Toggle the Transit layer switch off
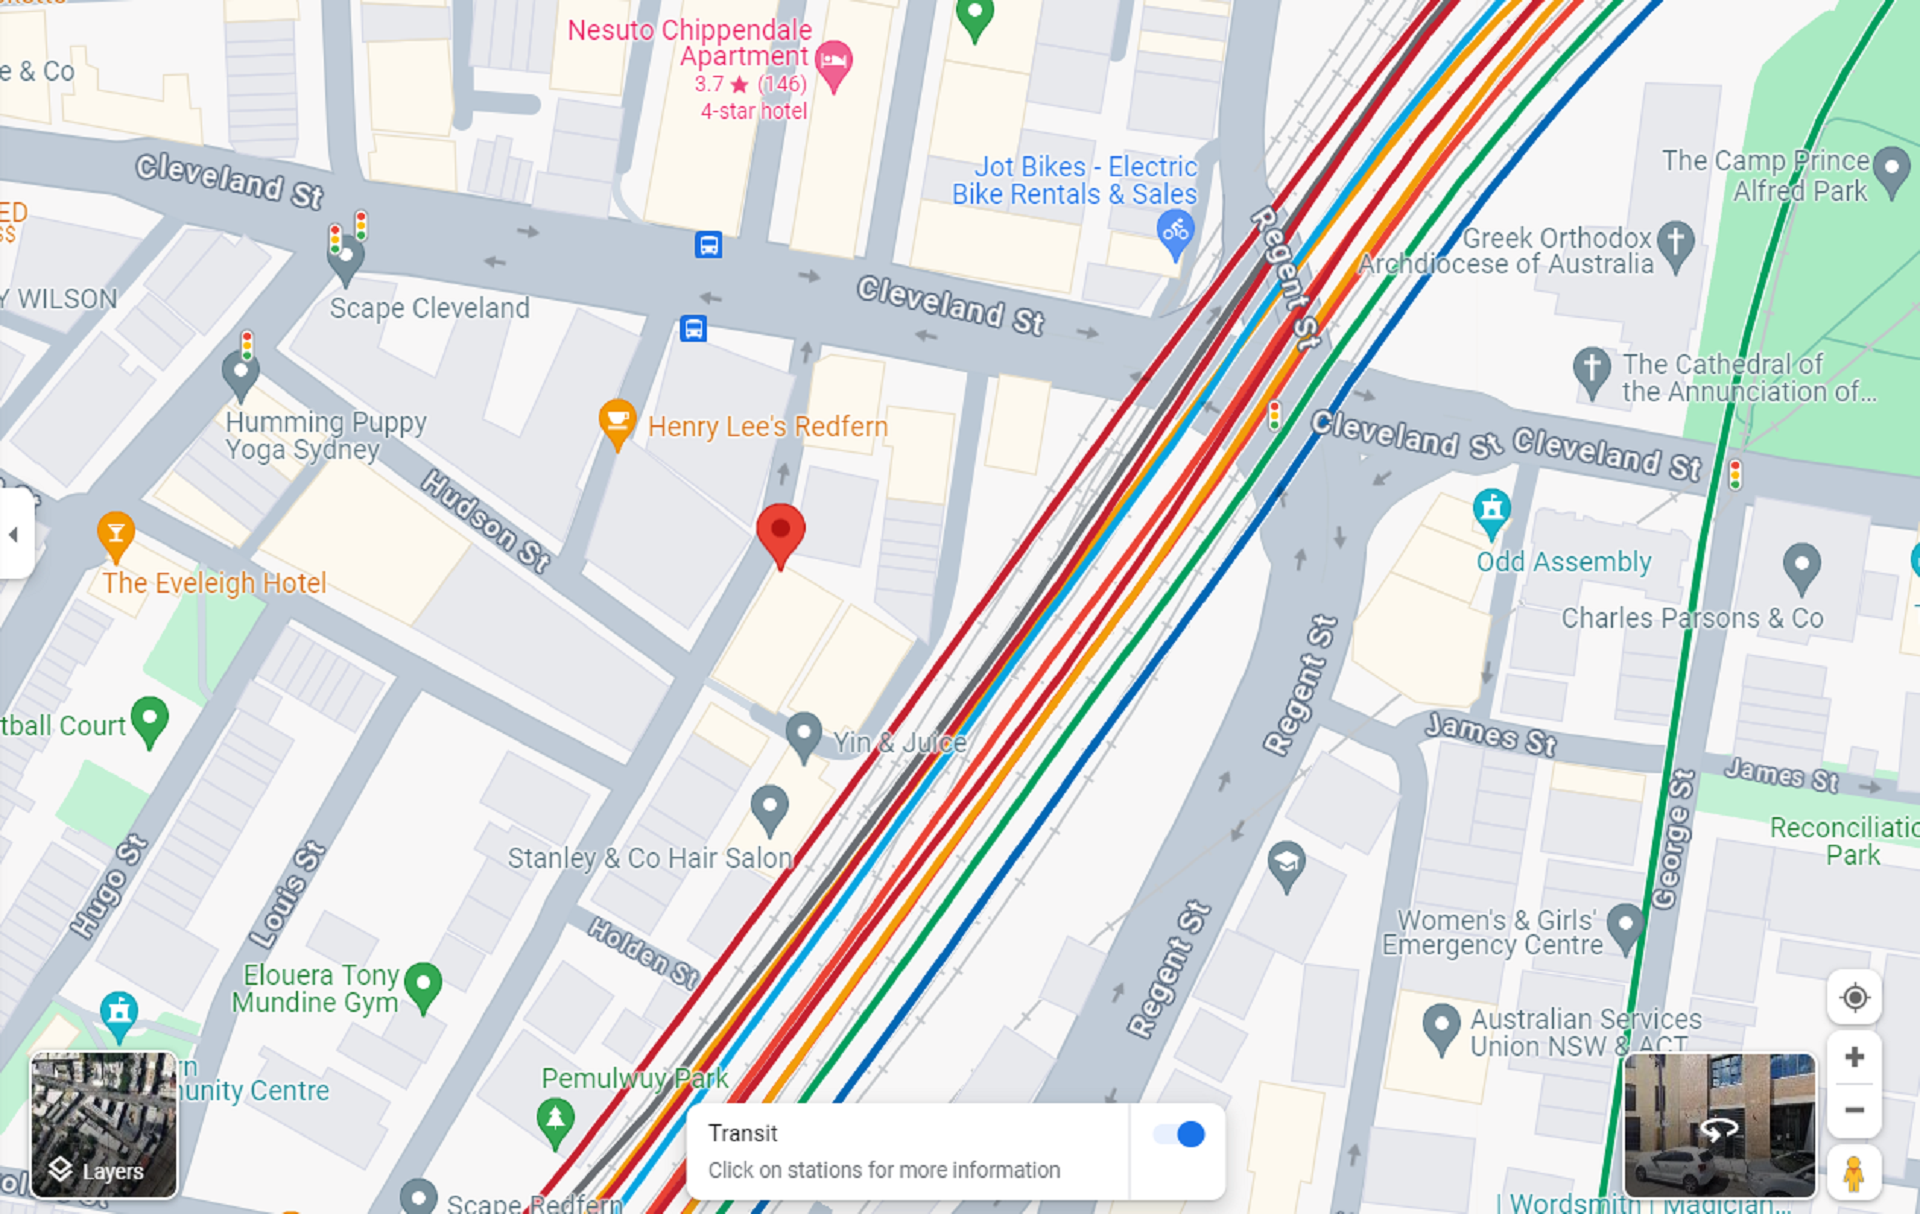This screenshot has width=1920, height=1214. (1178, 1134)
